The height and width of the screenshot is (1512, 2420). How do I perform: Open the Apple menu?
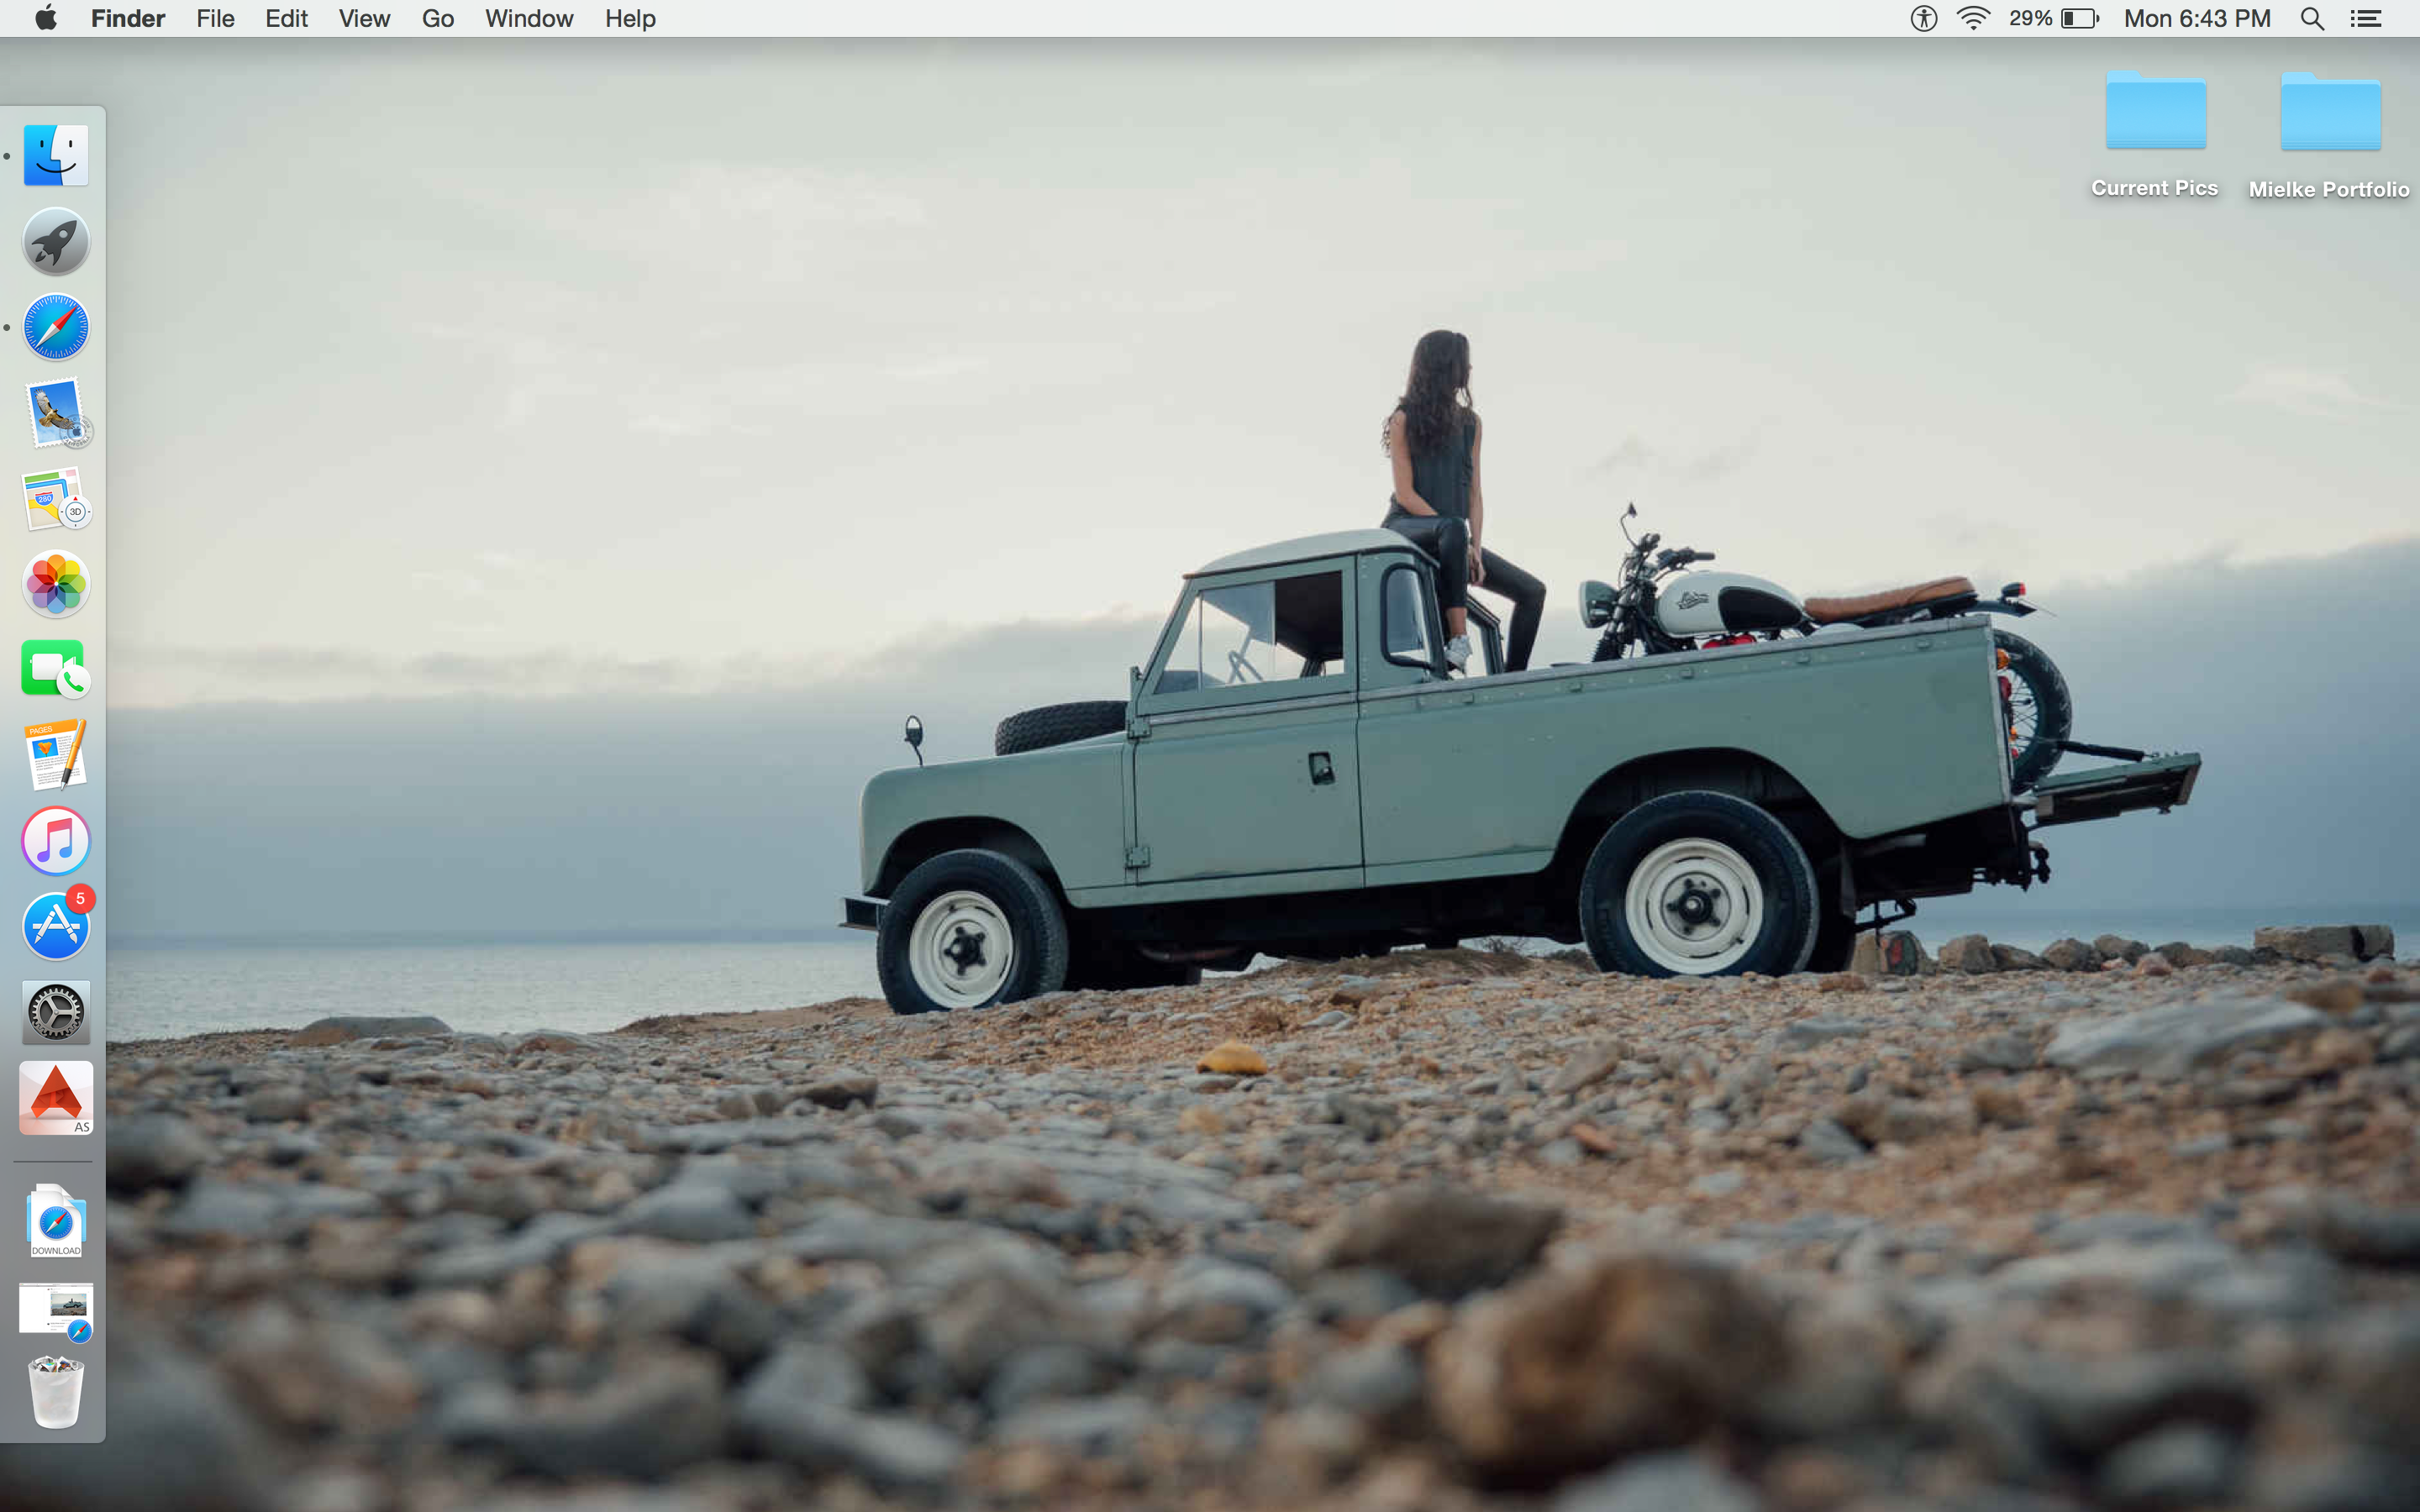click(46, 18)
